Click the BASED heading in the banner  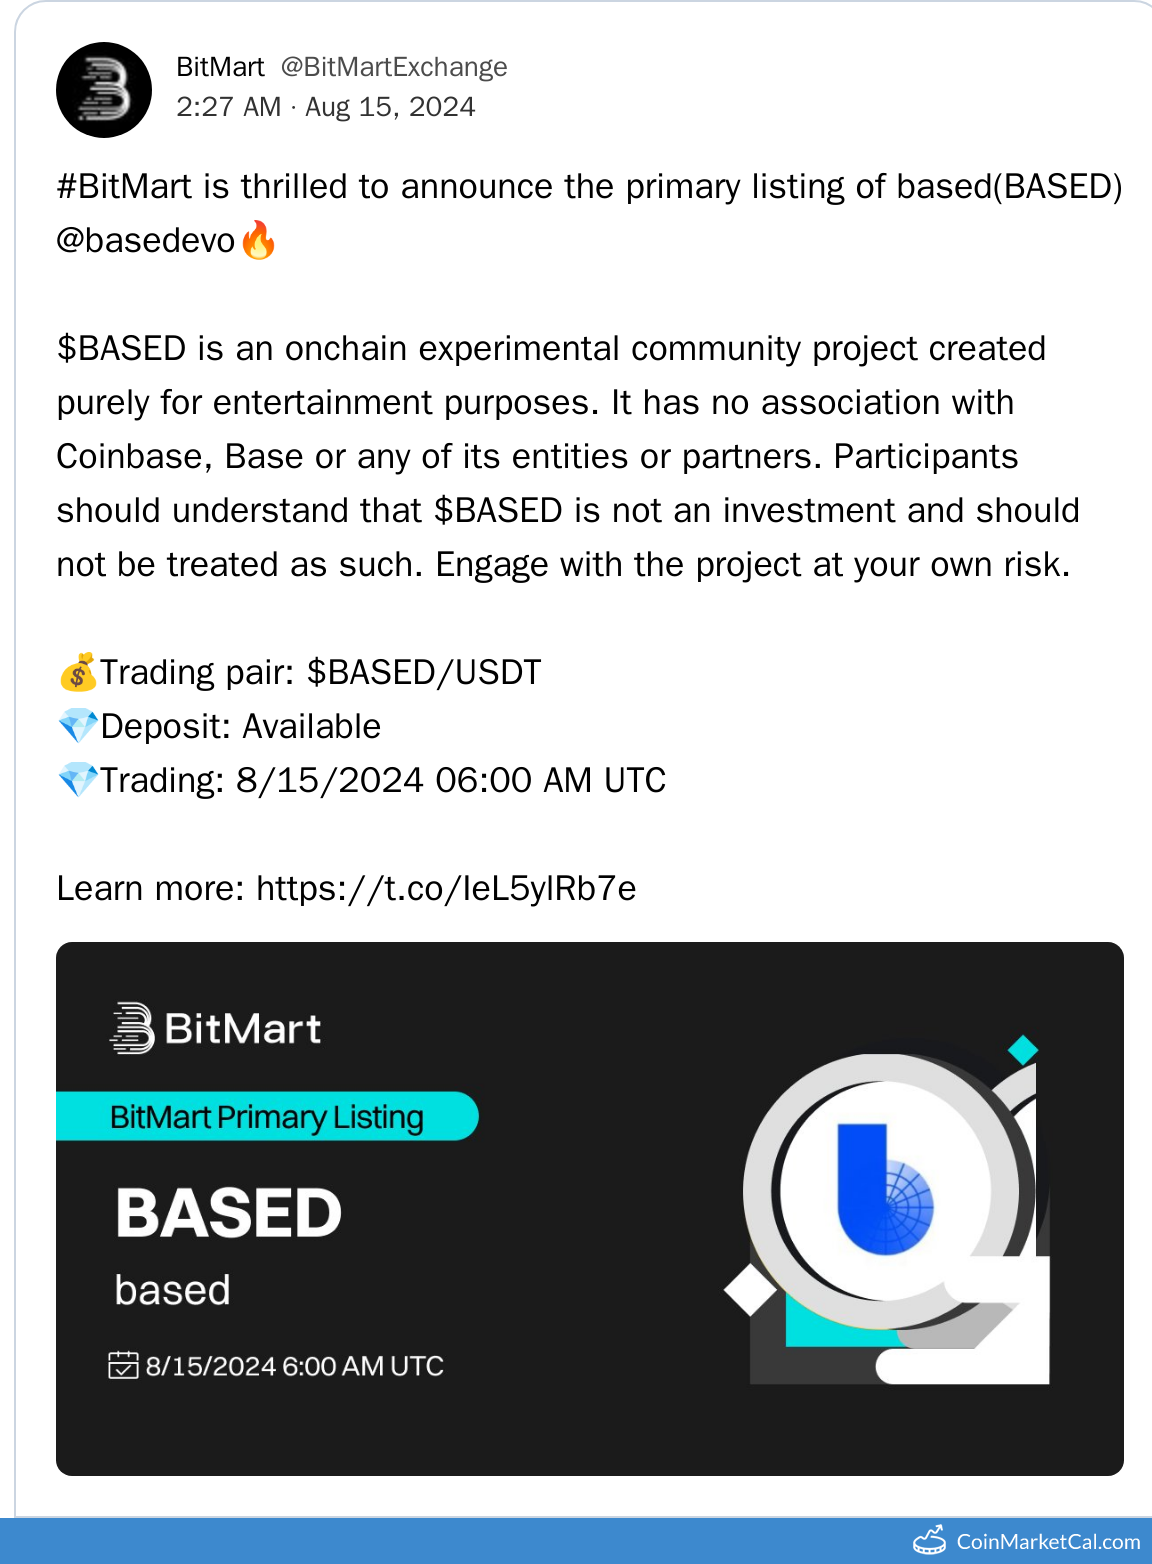coord(229,1213)
